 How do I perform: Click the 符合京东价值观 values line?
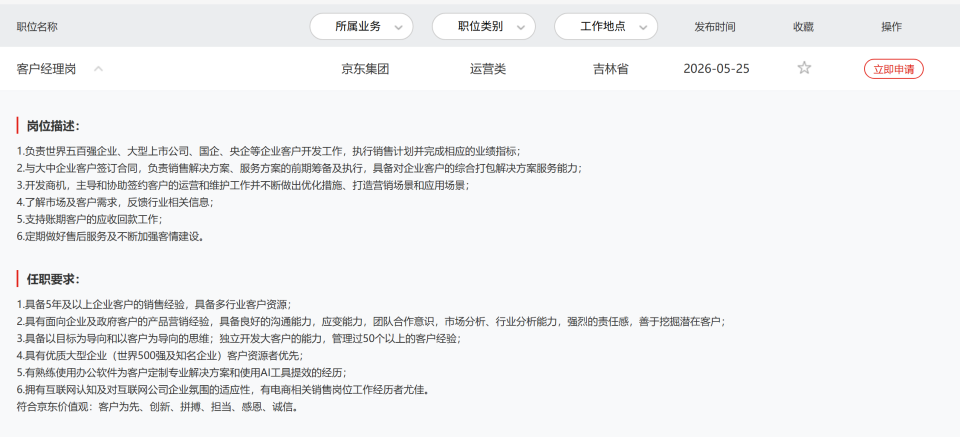click(157, 406)
